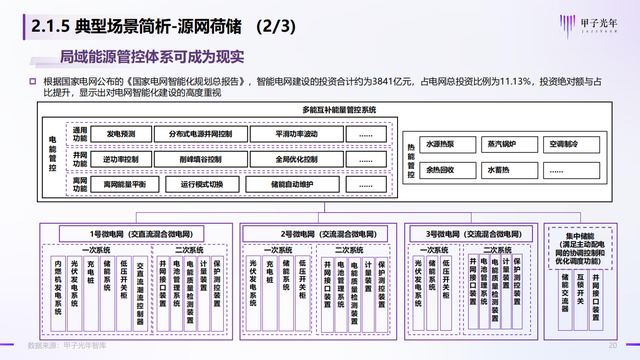Click 低压开关柜 in 3号微电网
The width and height of the screenshot is (640, 360).
click(446, 293)
